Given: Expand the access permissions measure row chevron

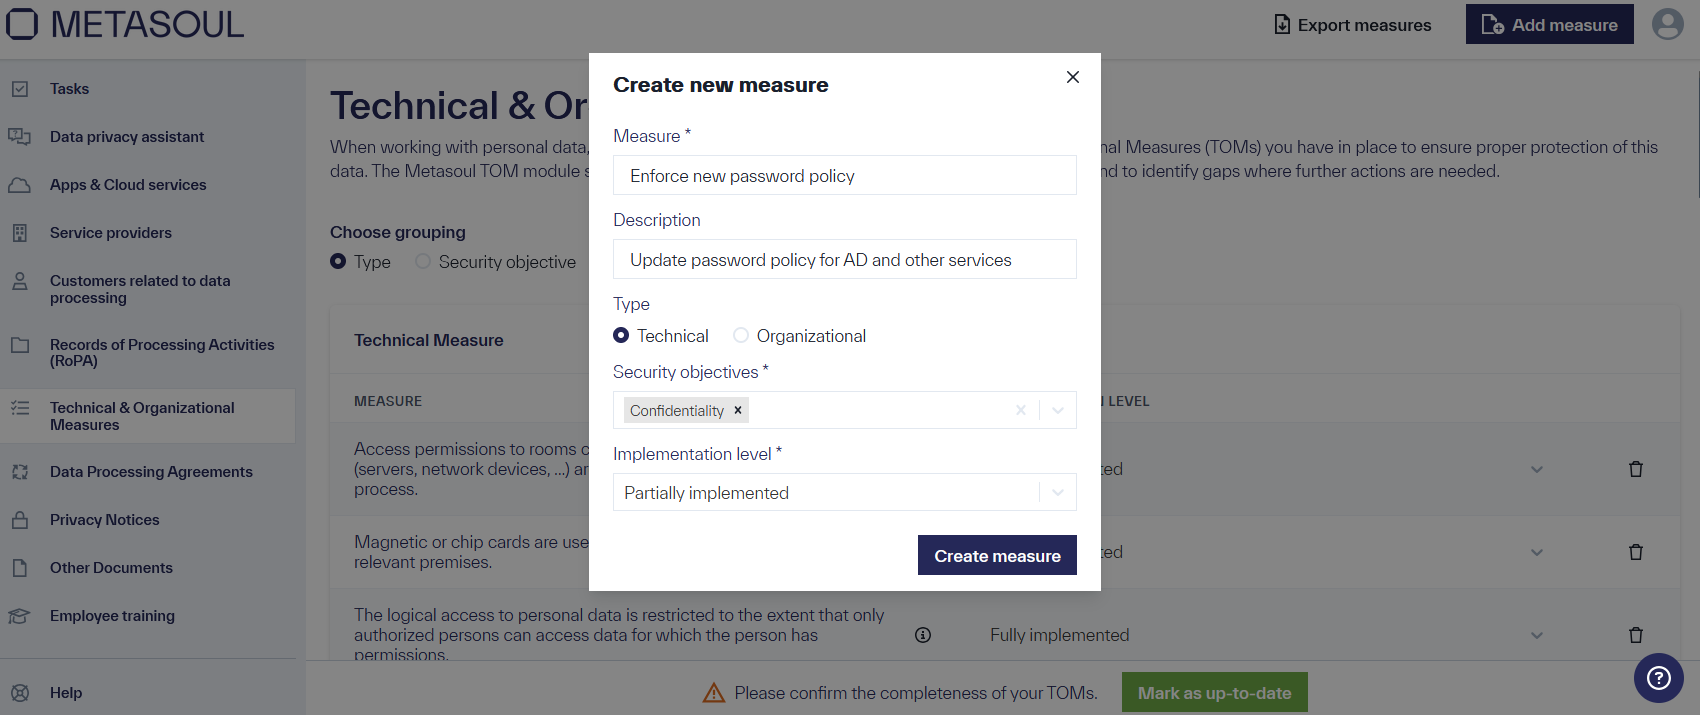Looking at the screenshot, I should pos(1537,468).
